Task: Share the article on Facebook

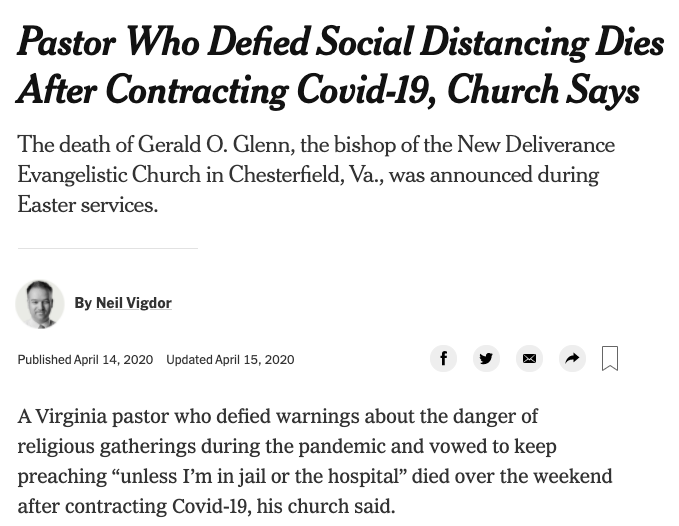Action: click(x=443, y=358)
